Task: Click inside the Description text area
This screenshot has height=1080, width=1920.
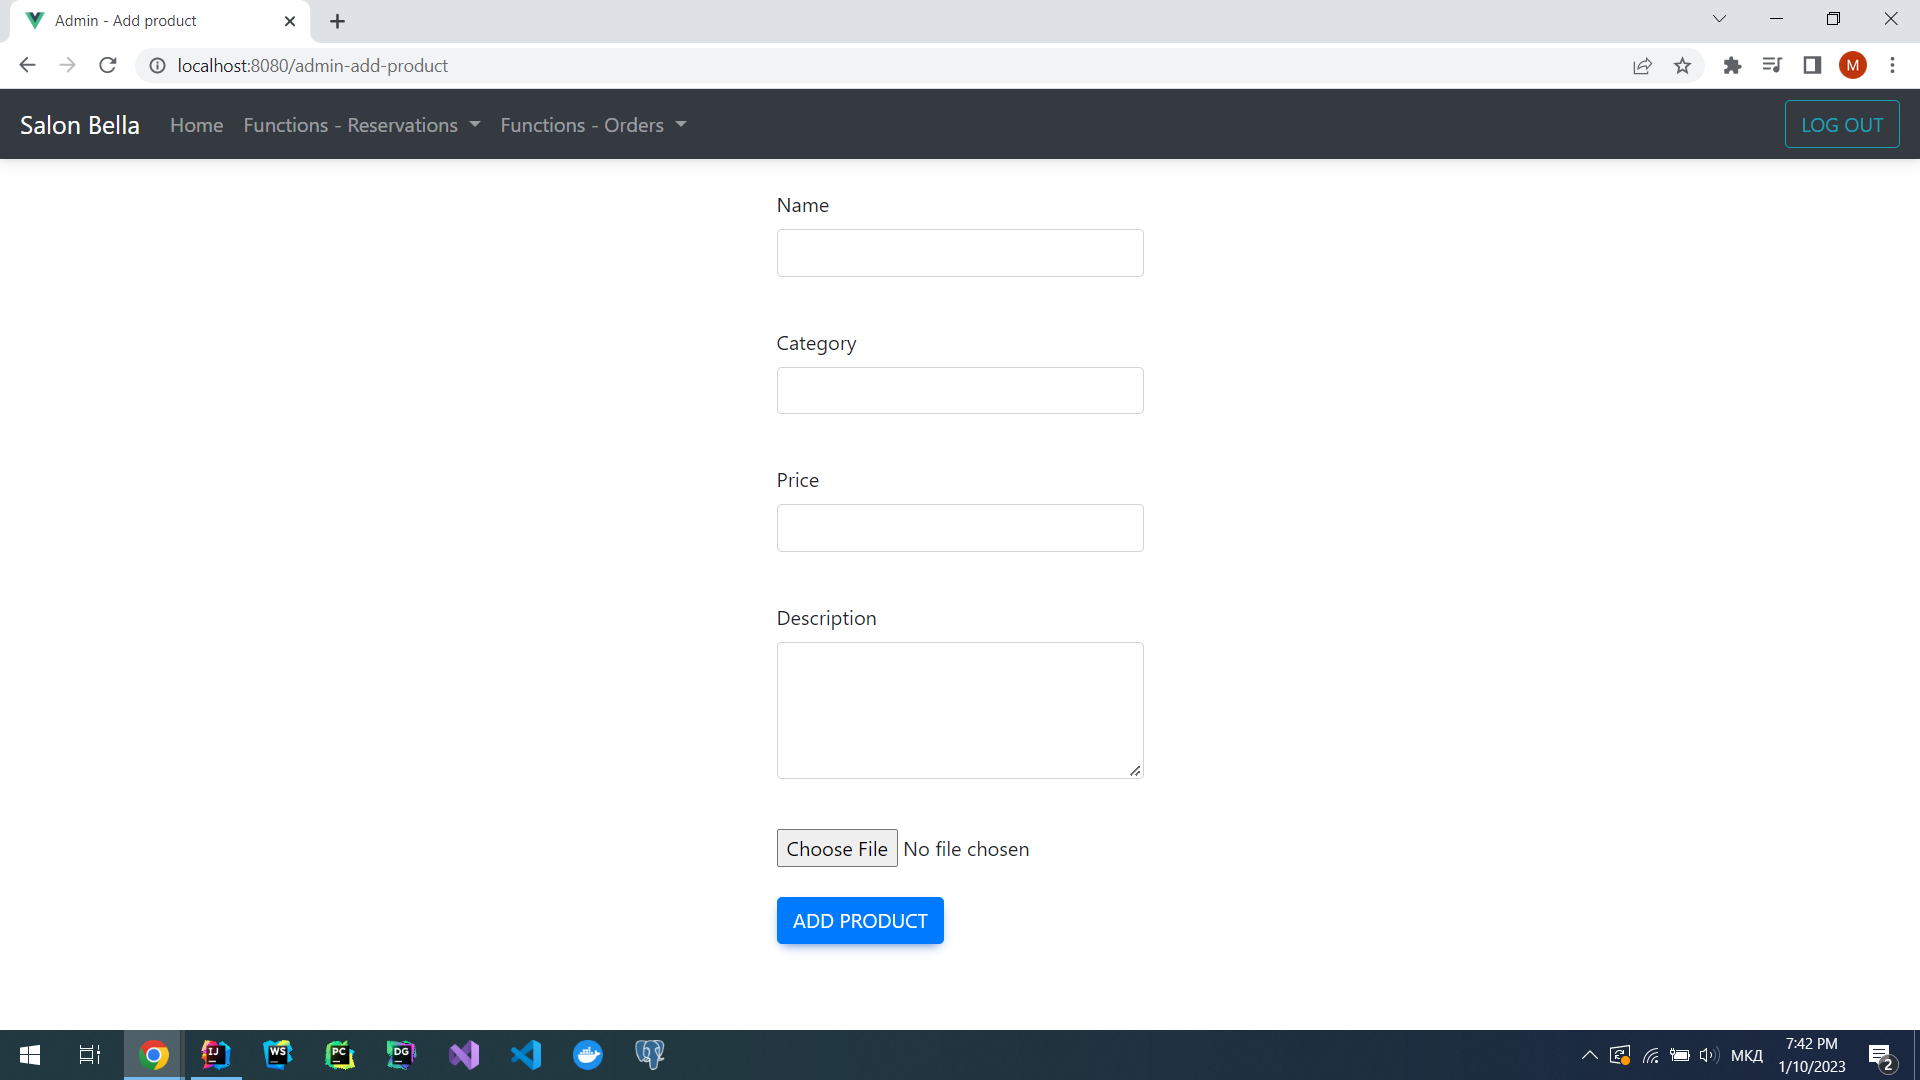Action: click(959, 710)
